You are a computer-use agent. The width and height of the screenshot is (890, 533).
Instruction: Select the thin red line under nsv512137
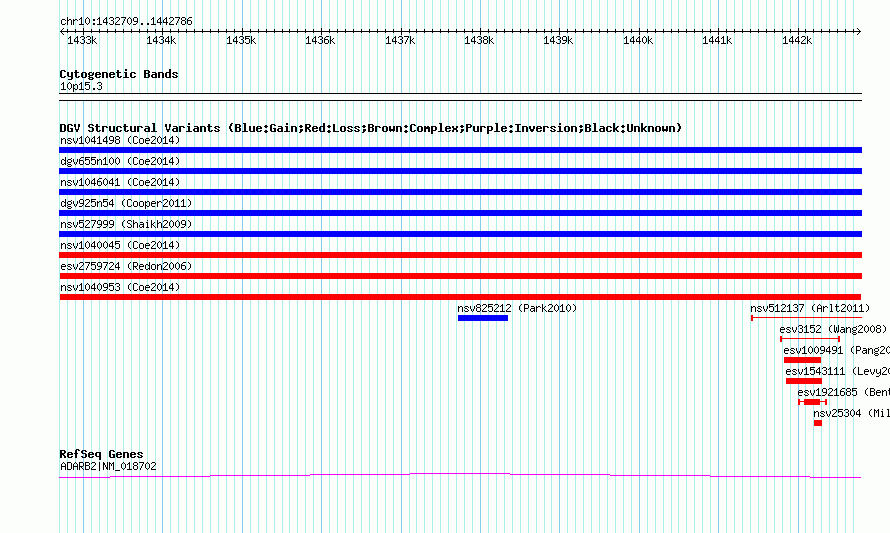(807, 318)
